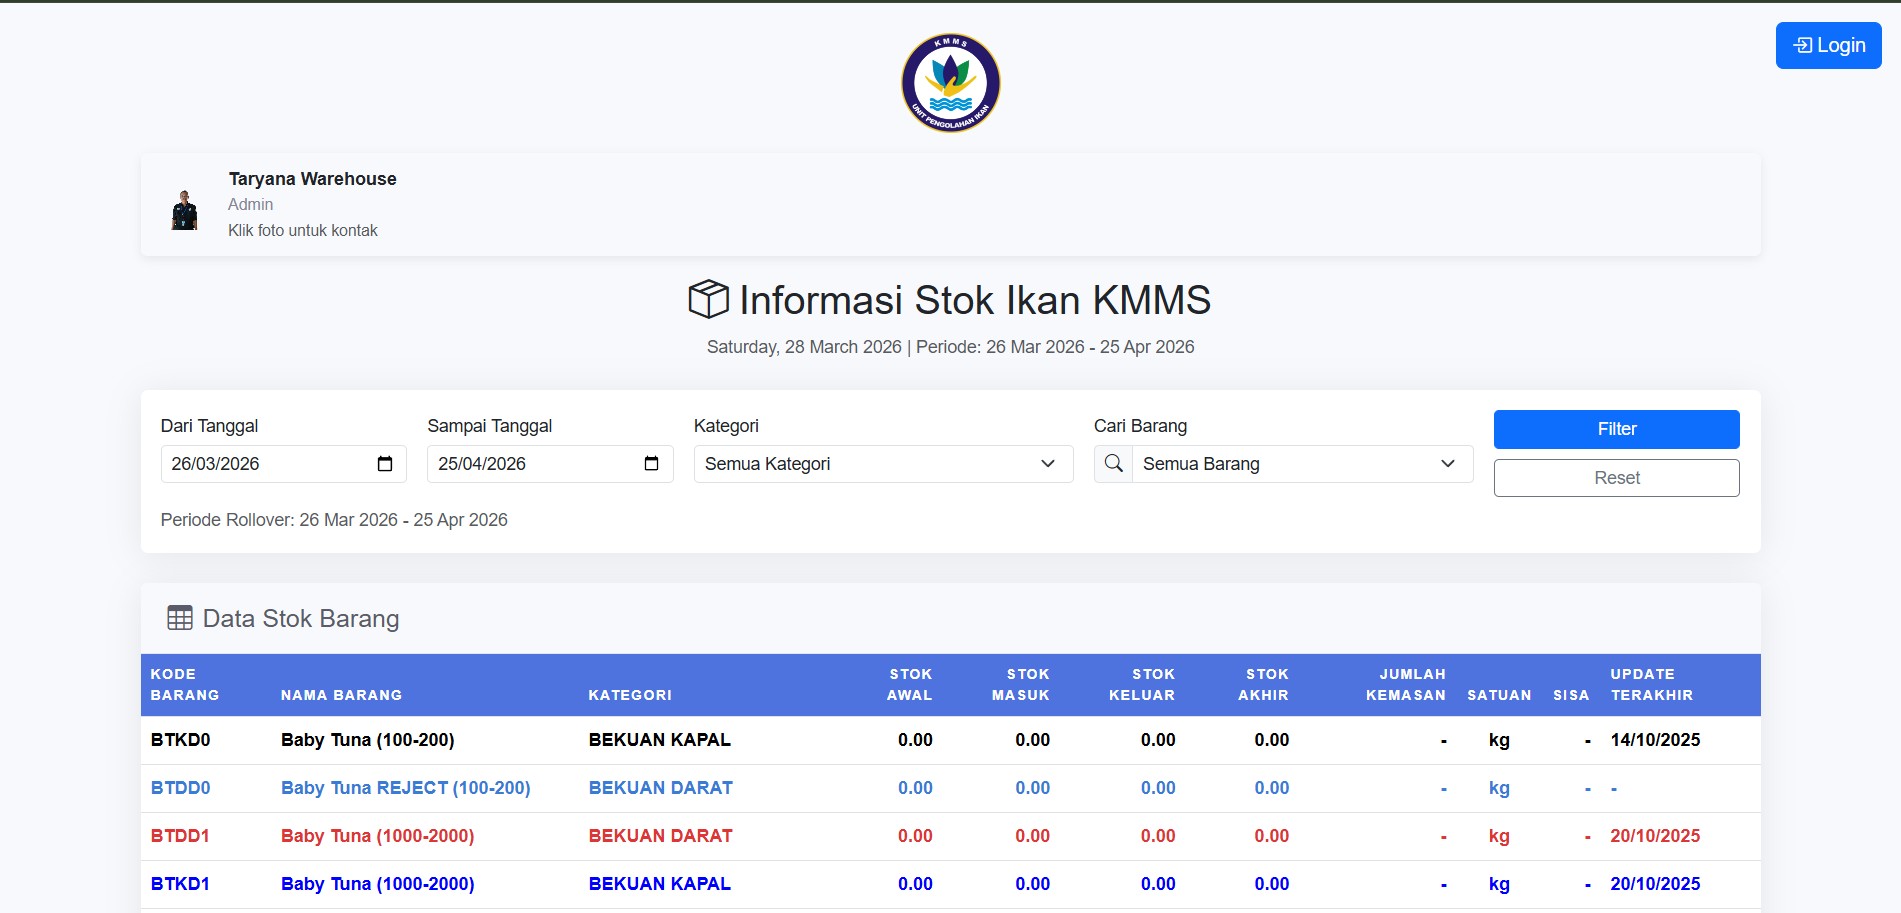
Task: Click the BTKD1 code link
Action: click(181, 884)
